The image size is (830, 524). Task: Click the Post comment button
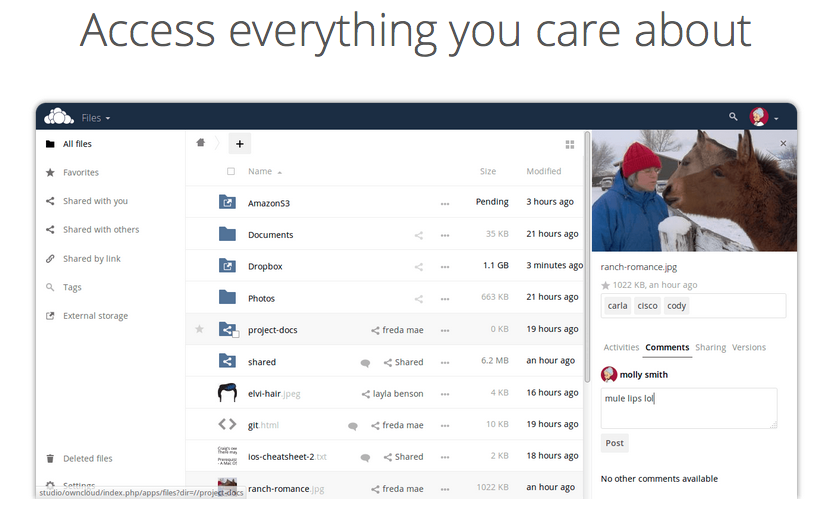pos(615,442)
